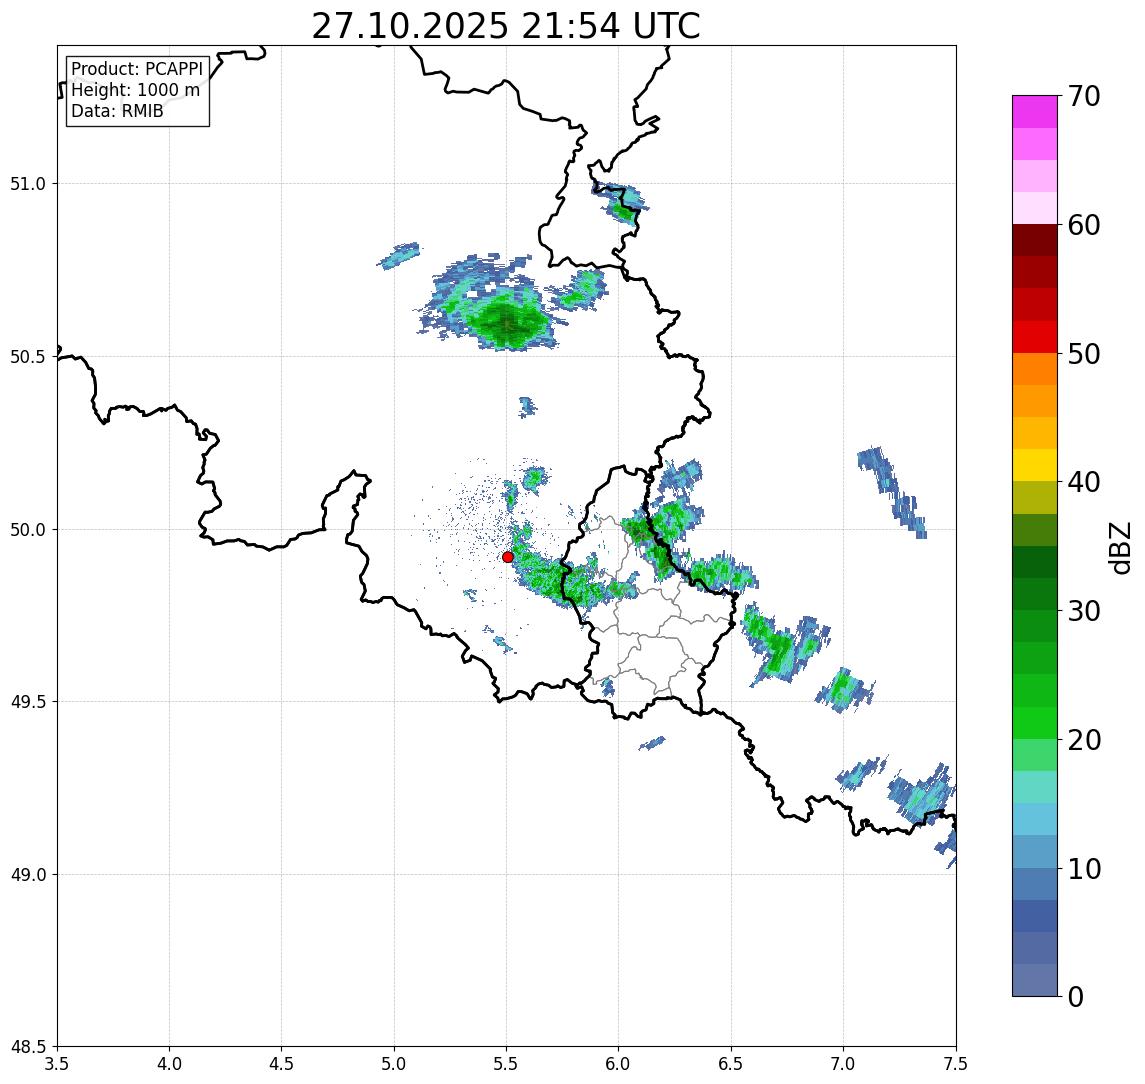This screenshot has width=1145, height=1084.
Task: Click the y-axis latitude label 49.5
Action: [x=27, y=701]
